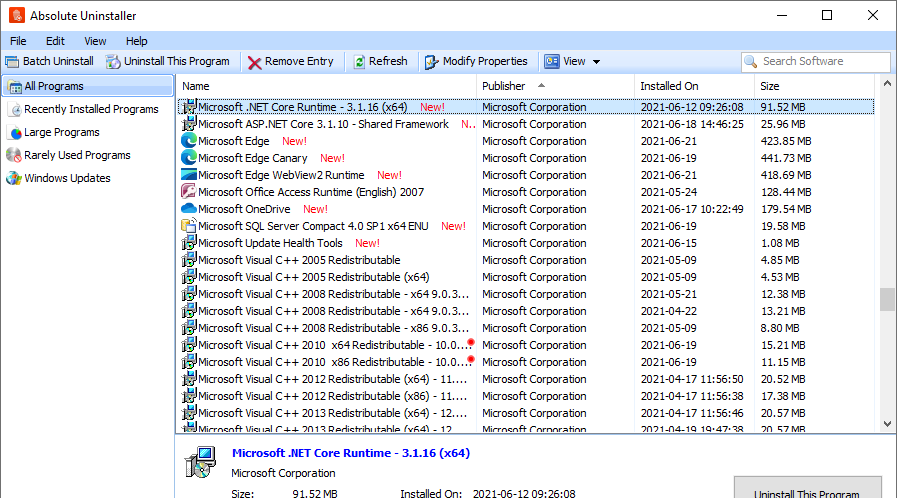Click the View toolbar icon
Viewport: 897px width, 498px height.
(x=552, y=61)
